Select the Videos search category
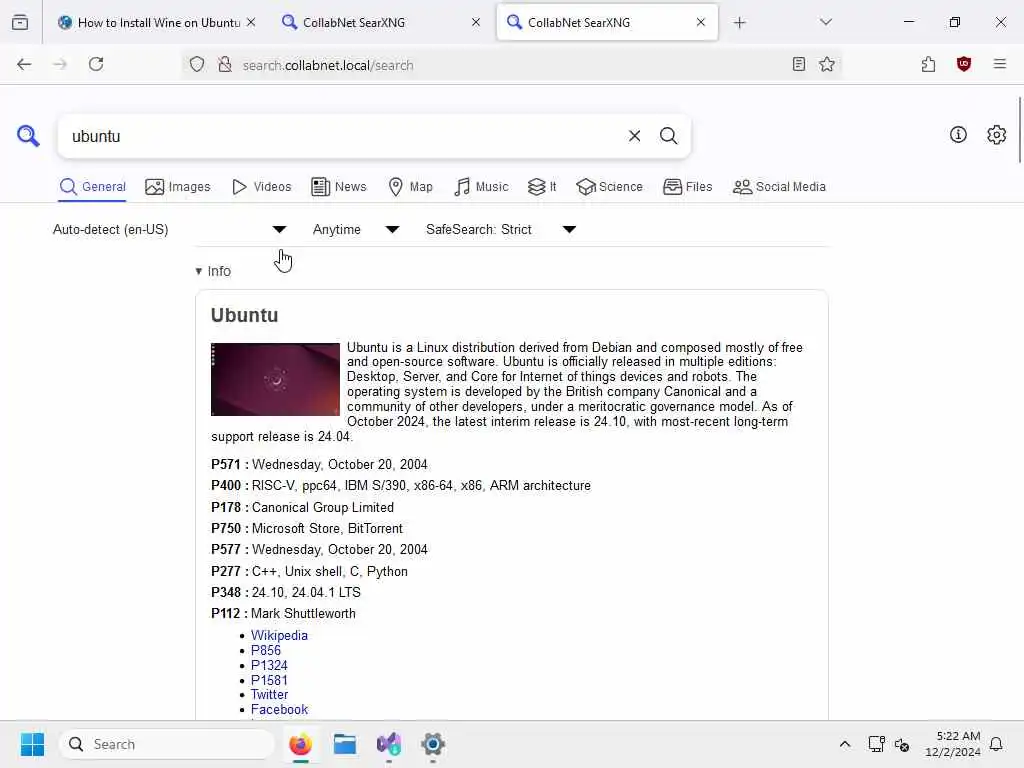Image resolution: width=1024 pixels, height=768 pixels. 261,187
